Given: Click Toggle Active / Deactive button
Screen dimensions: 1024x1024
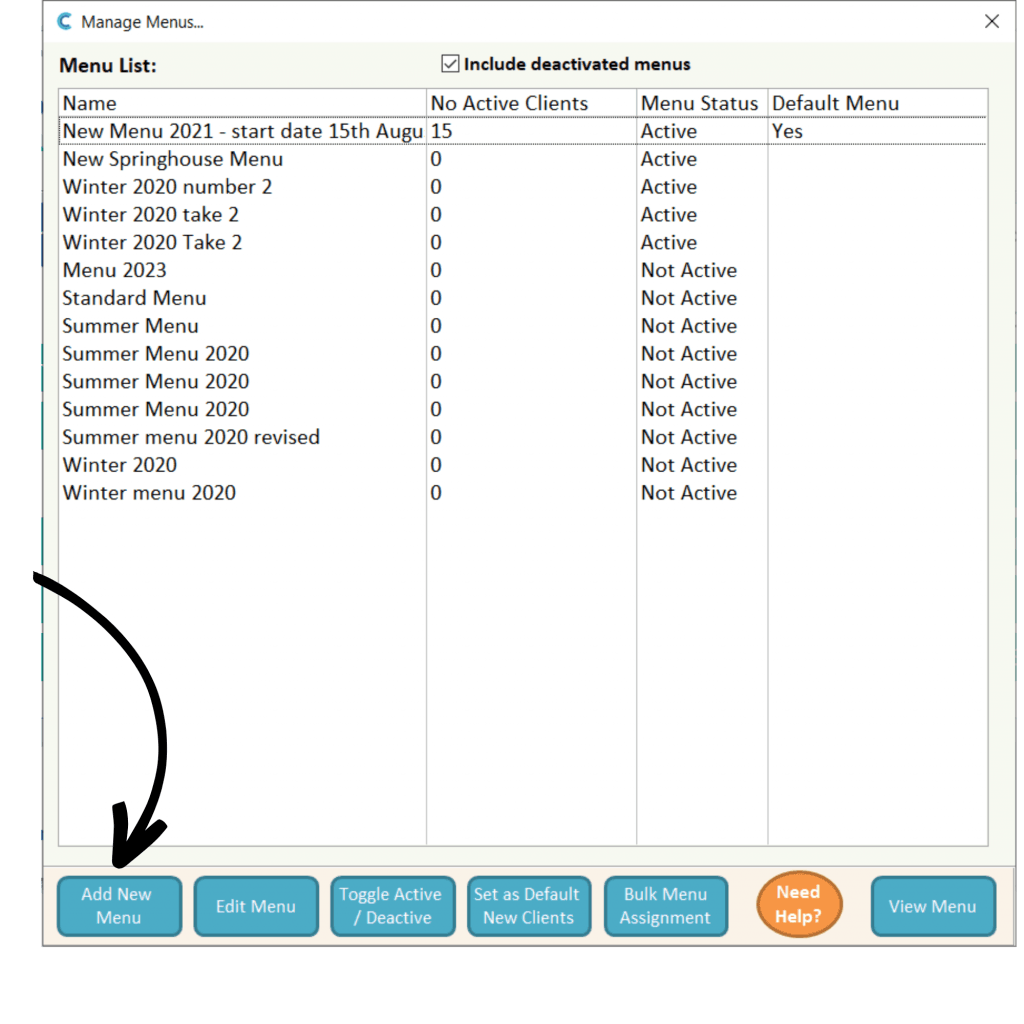Looking at the screenshot, I should click(x=392, y=906).
